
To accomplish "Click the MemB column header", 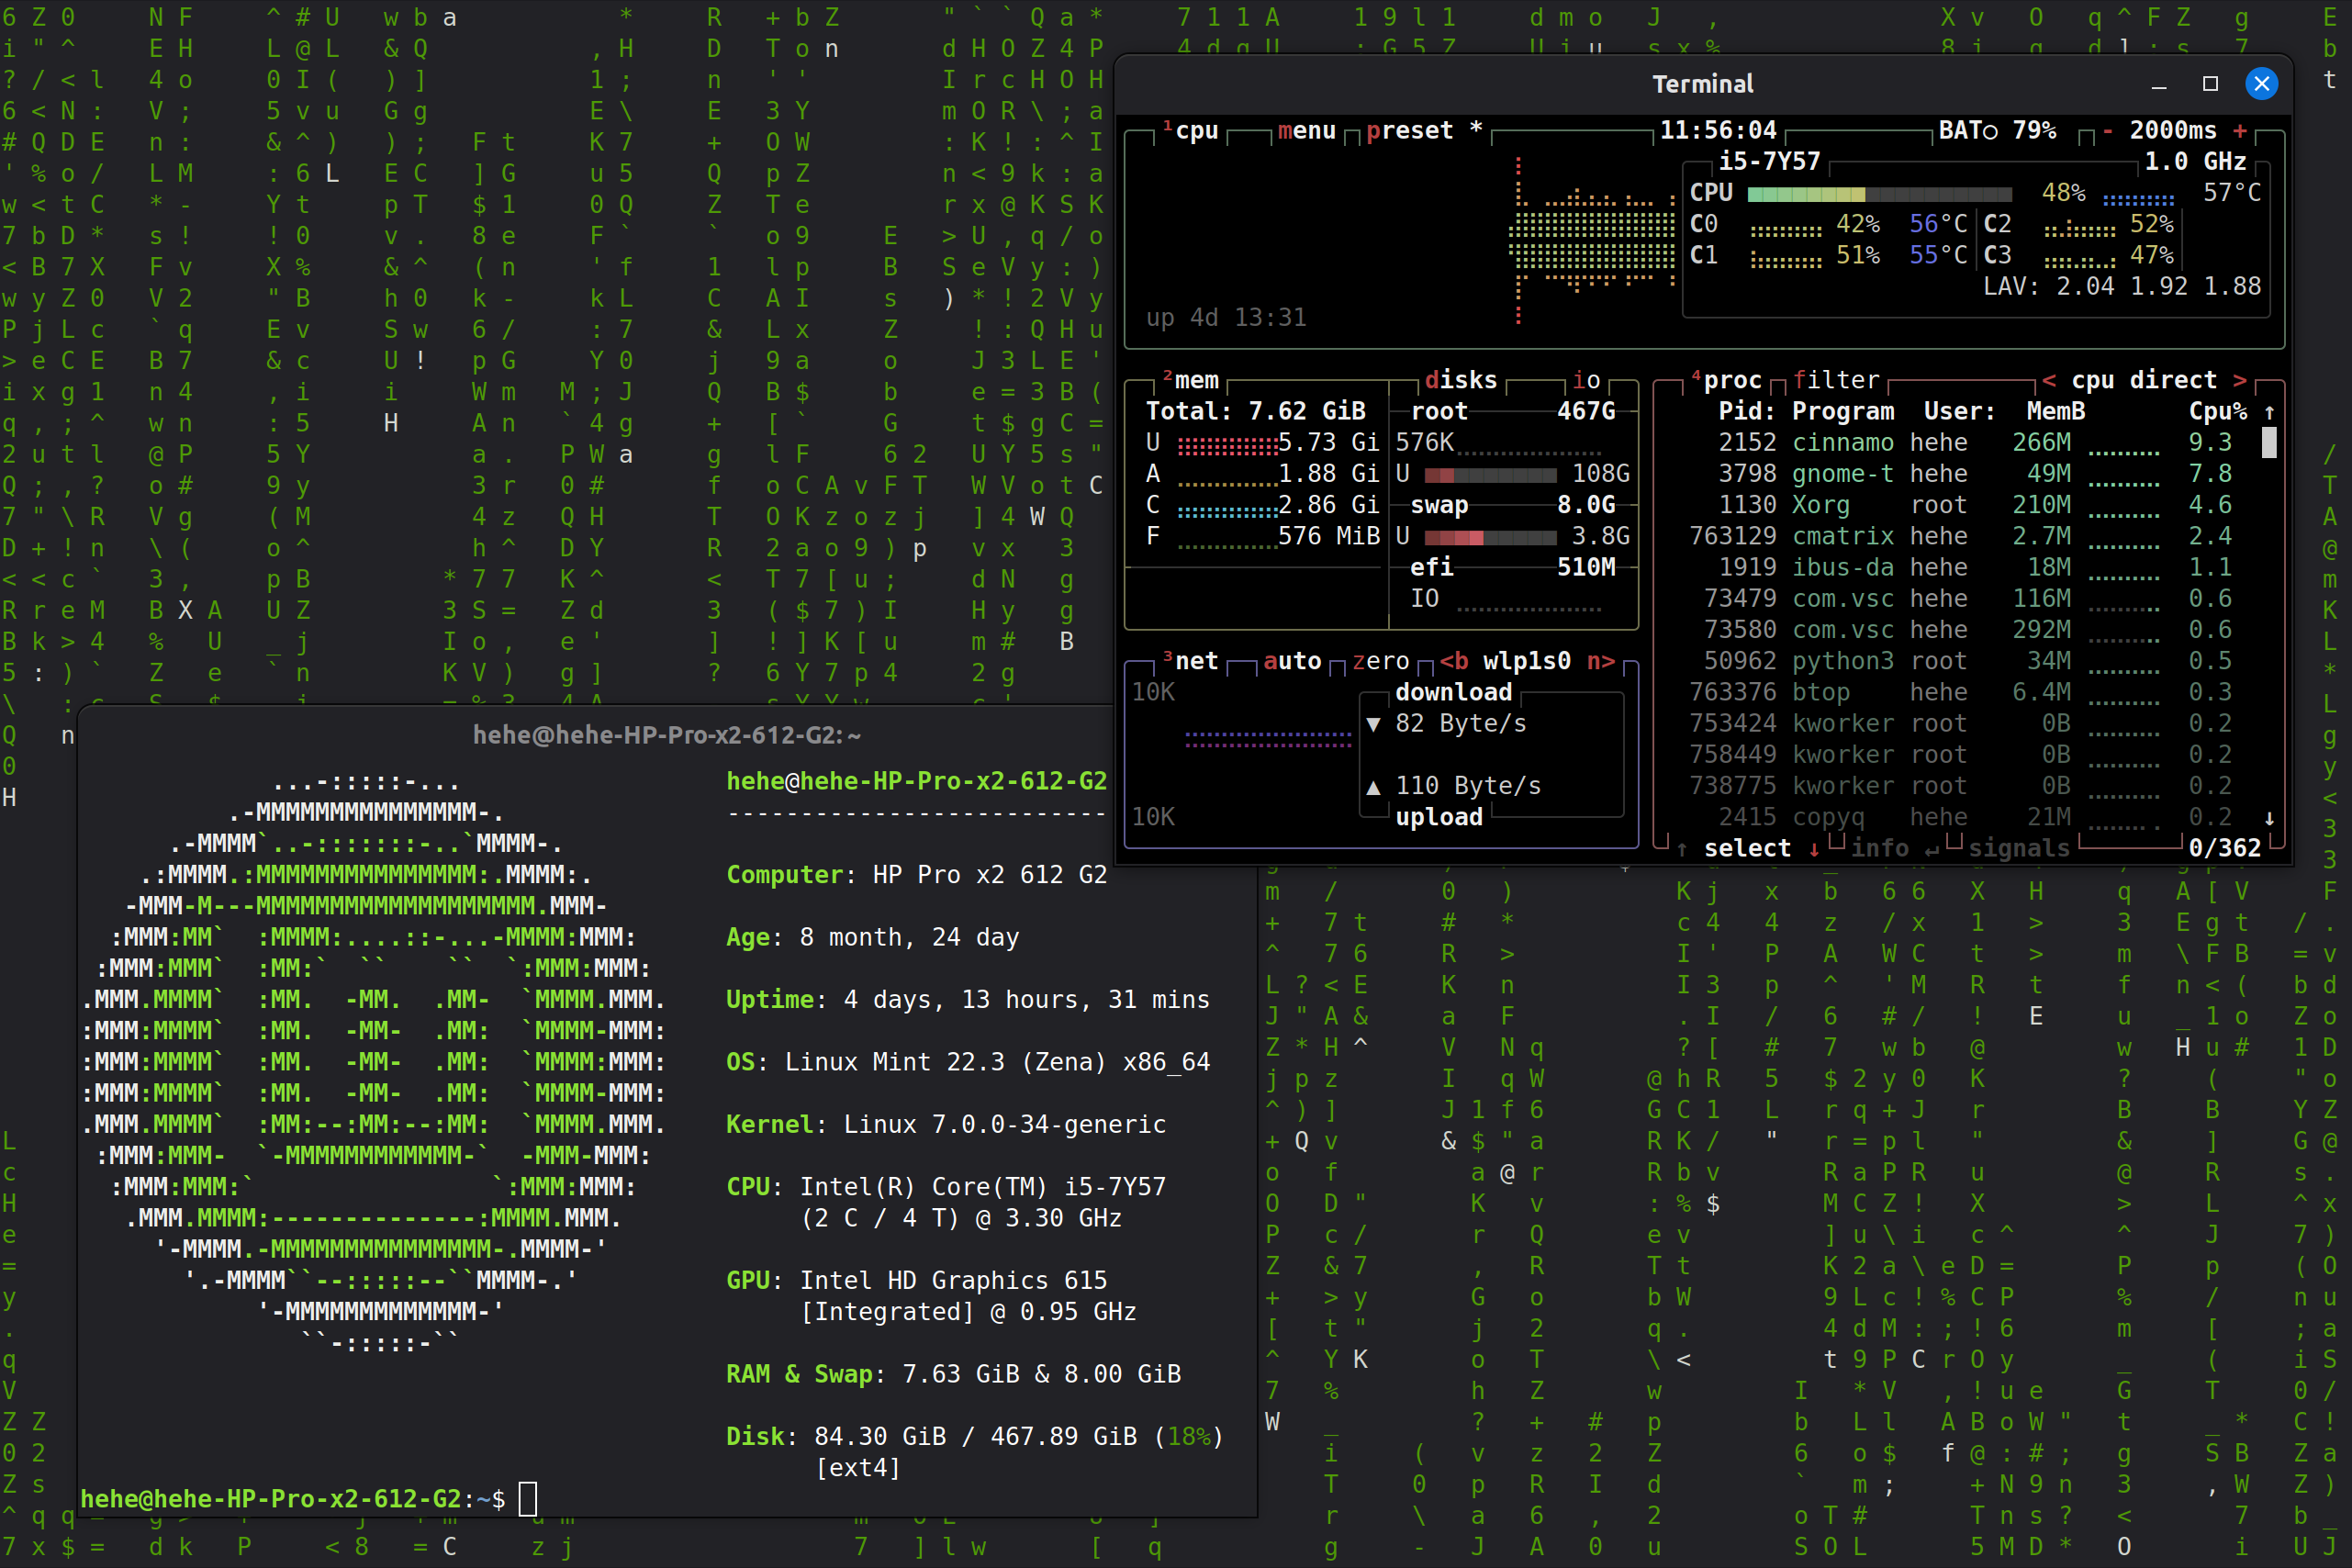I will point(2055,411).
